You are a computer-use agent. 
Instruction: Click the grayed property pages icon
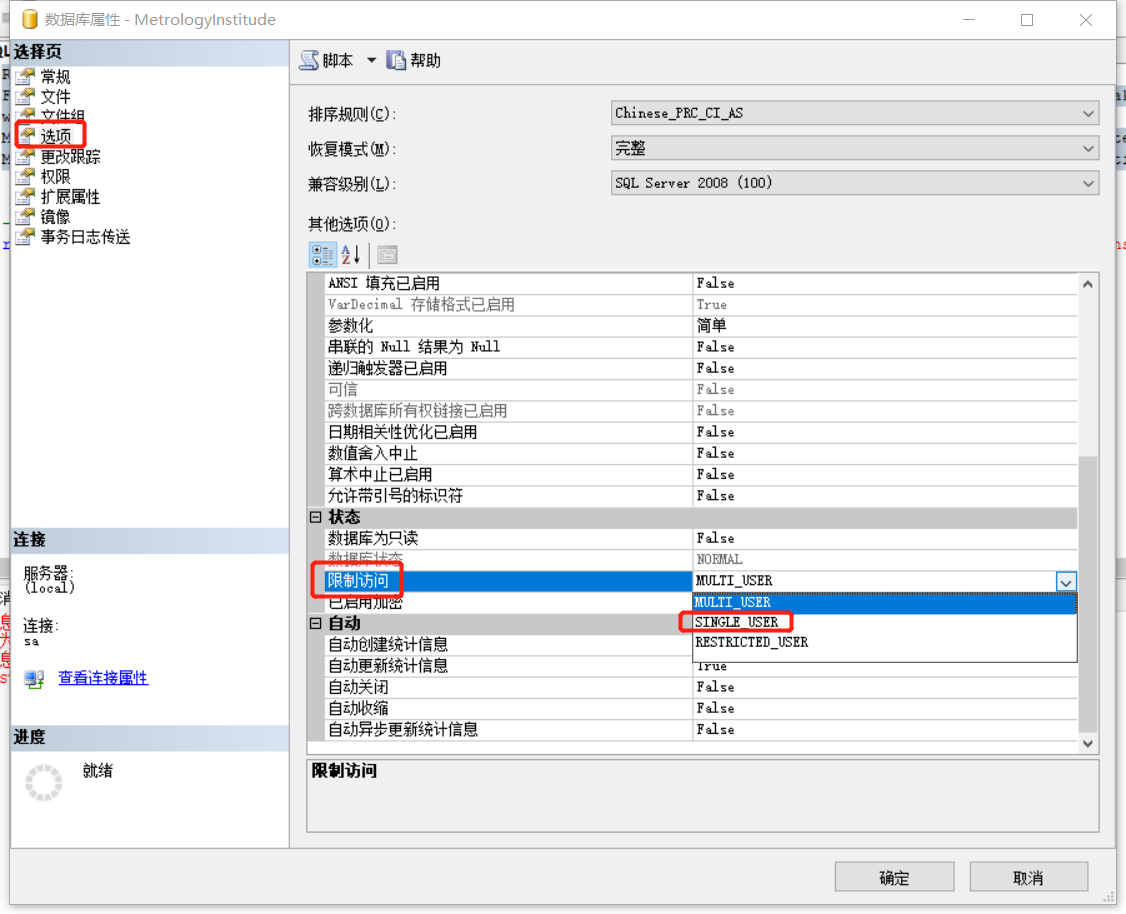pos(385,254)
